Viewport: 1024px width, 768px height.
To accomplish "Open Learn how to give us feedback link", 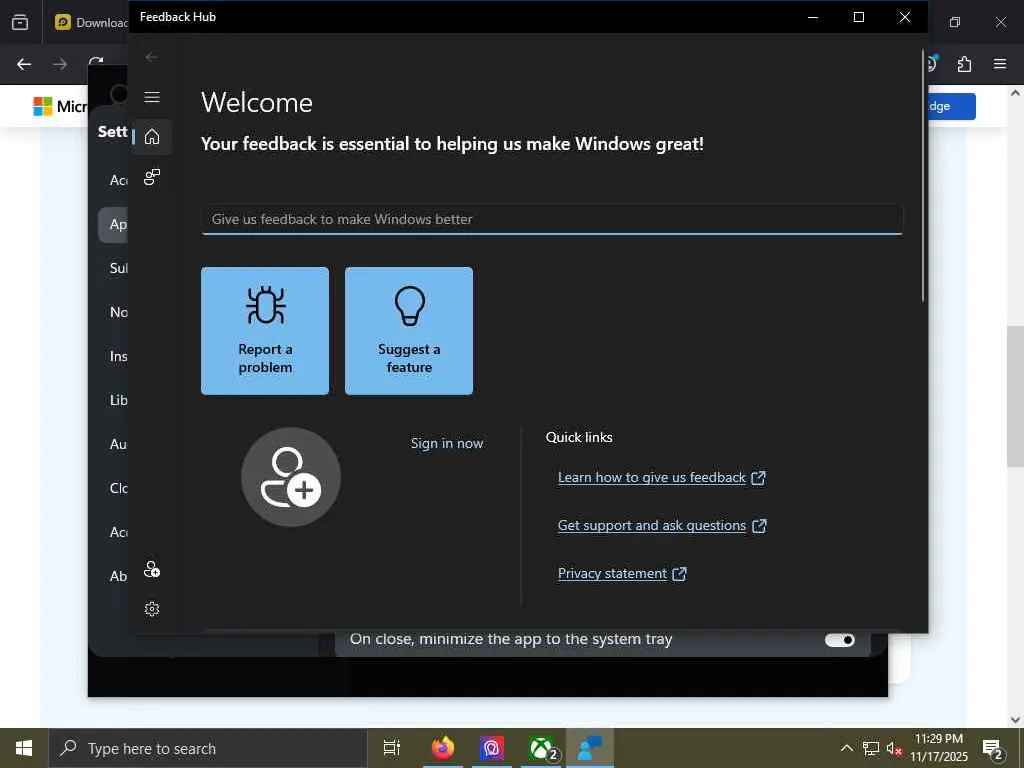I will (662, 477).
